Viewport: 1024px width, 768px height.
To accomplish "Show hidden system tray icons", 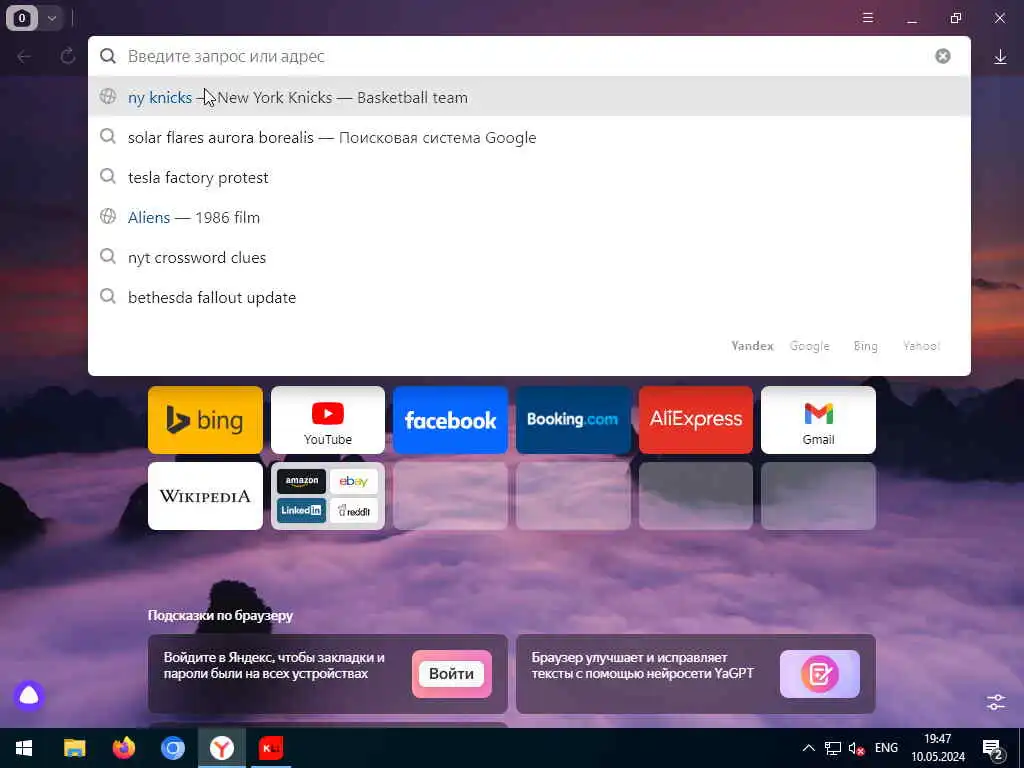I will pyautogui.click(x=808, y=748).
